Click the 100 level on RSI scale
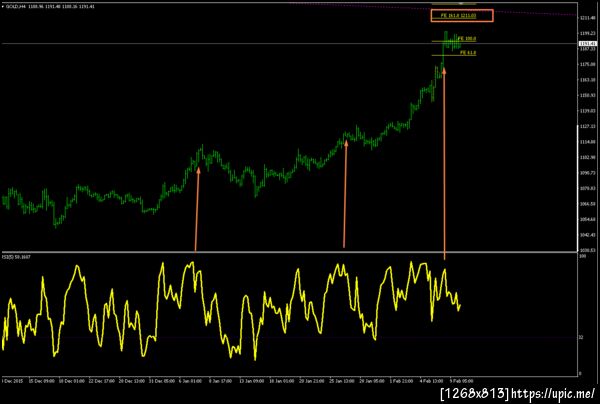The width and height of the screenshot is (600, 404). coord(583,256)
